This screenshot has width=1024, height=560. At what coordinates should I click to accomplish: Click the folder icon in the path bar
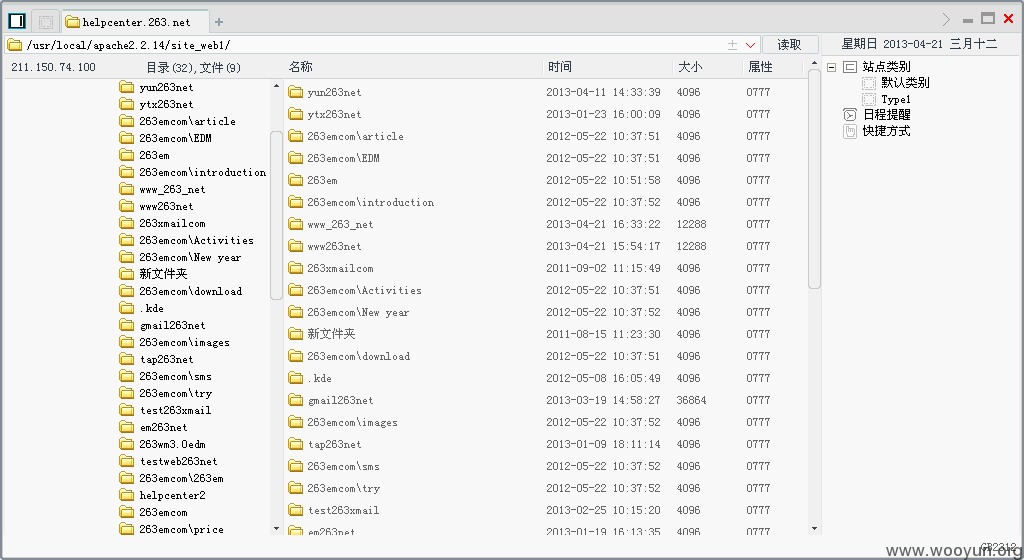click(14, 45)
